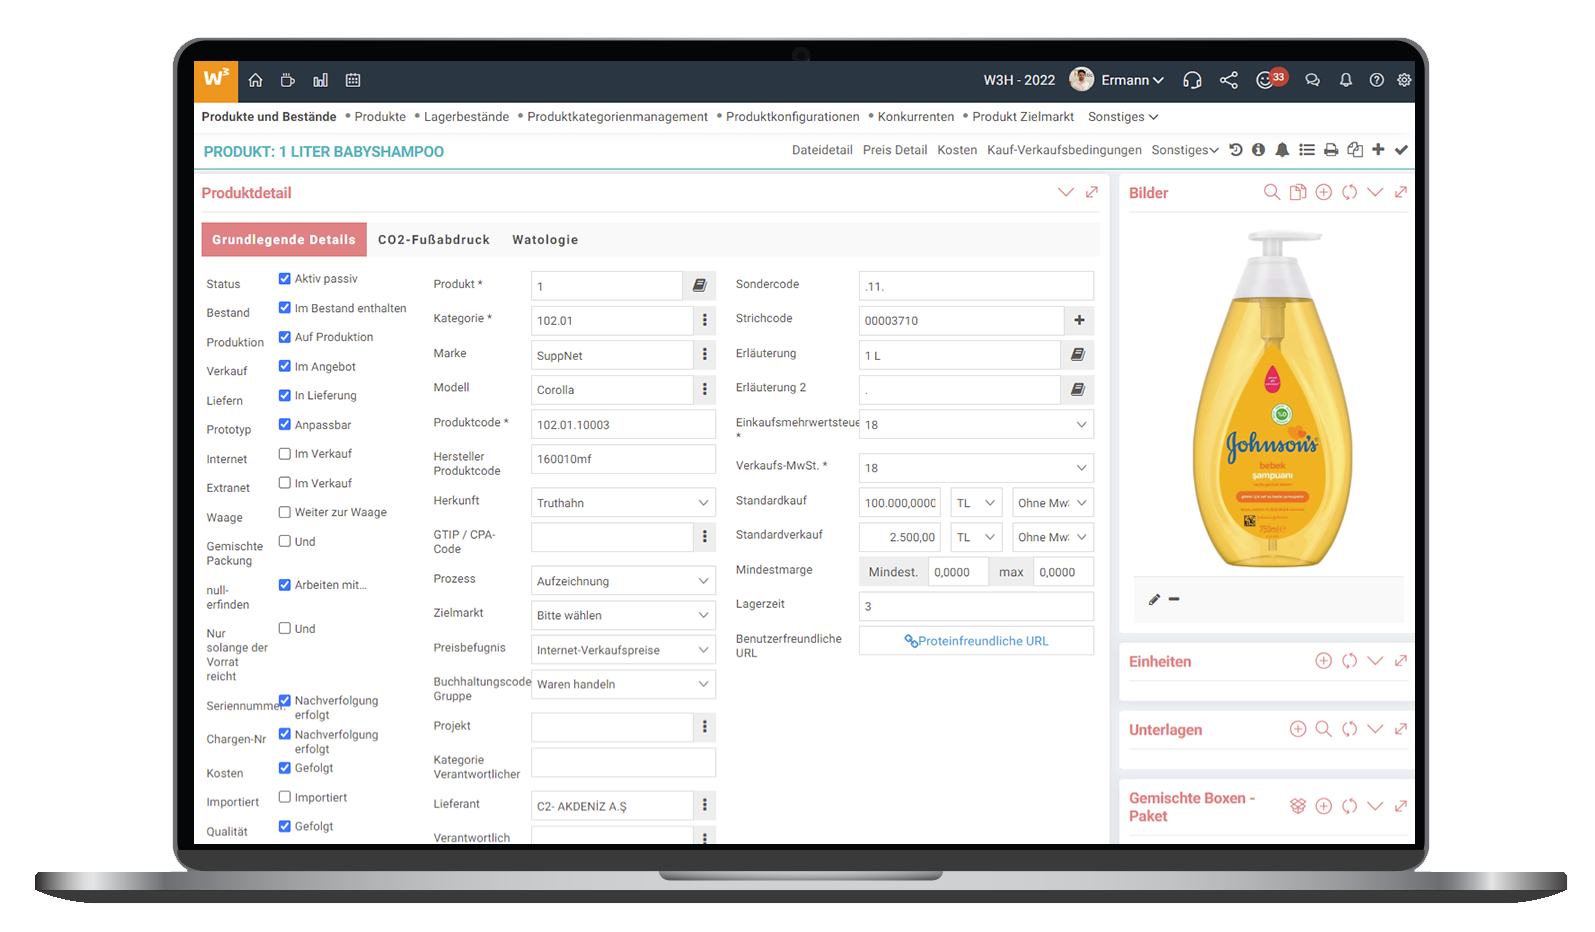The width and height of the screenshot is (1595, 932).
Task: Open the calendar icon in top bar
Action: pos(353,80)
